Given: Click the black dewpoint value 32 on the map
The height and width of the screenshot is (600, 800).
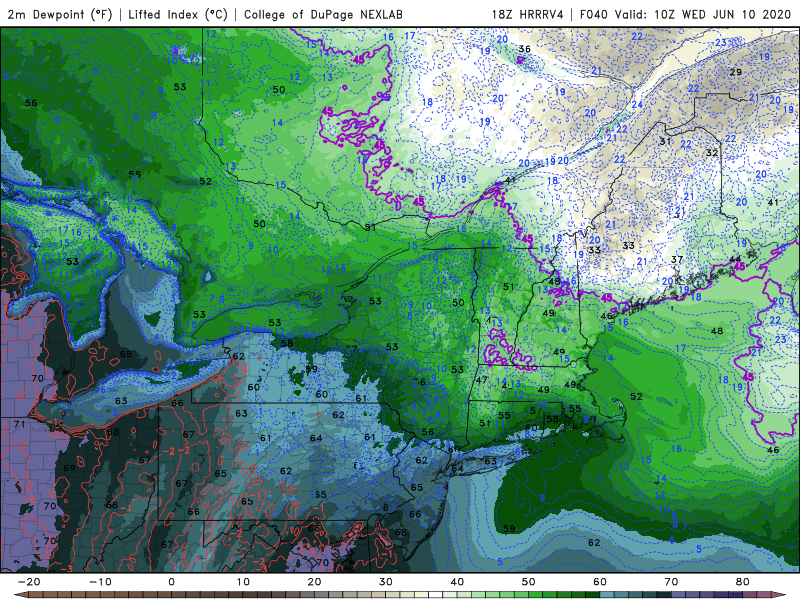Looking at the screenshot, I should click(x=712, y=153).
